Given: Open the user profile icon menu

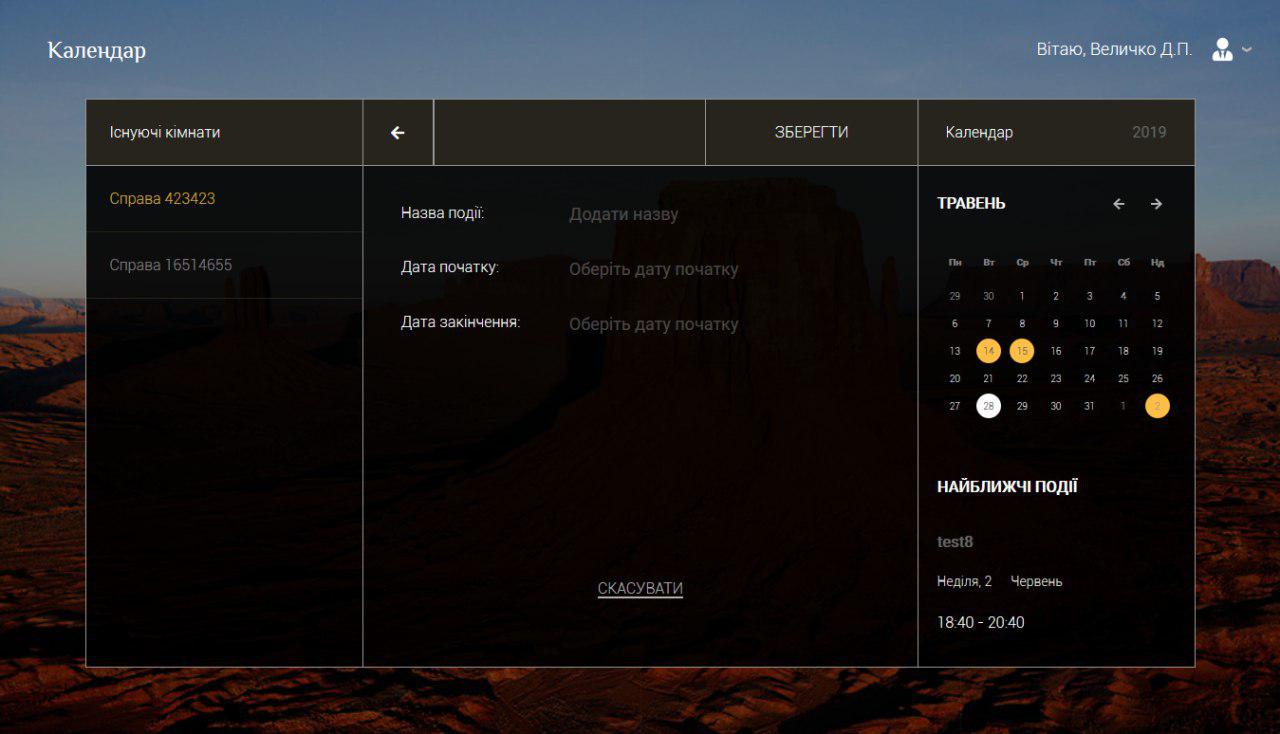Looking at the screenshot, I should point(1222,50).
